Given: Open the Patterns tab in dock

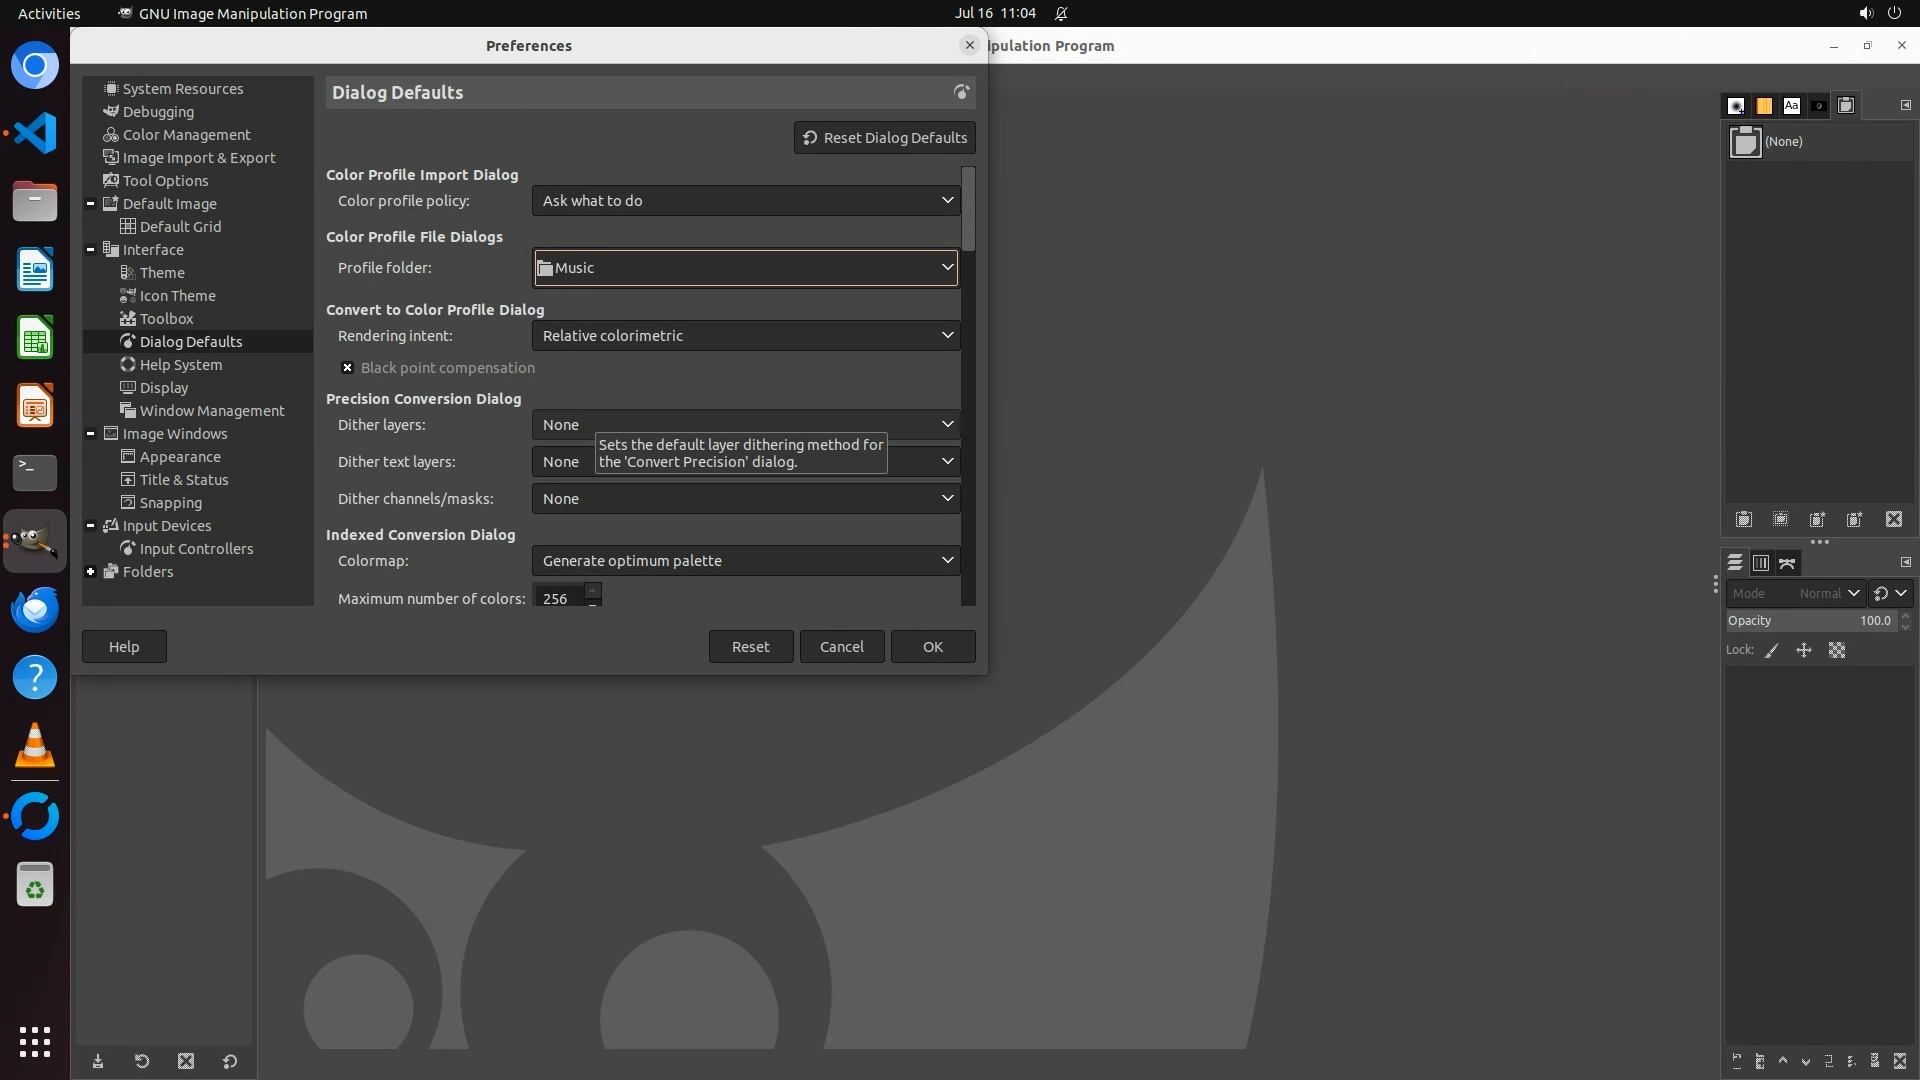Looking at the screenshot, I should tap(1764, 106).
